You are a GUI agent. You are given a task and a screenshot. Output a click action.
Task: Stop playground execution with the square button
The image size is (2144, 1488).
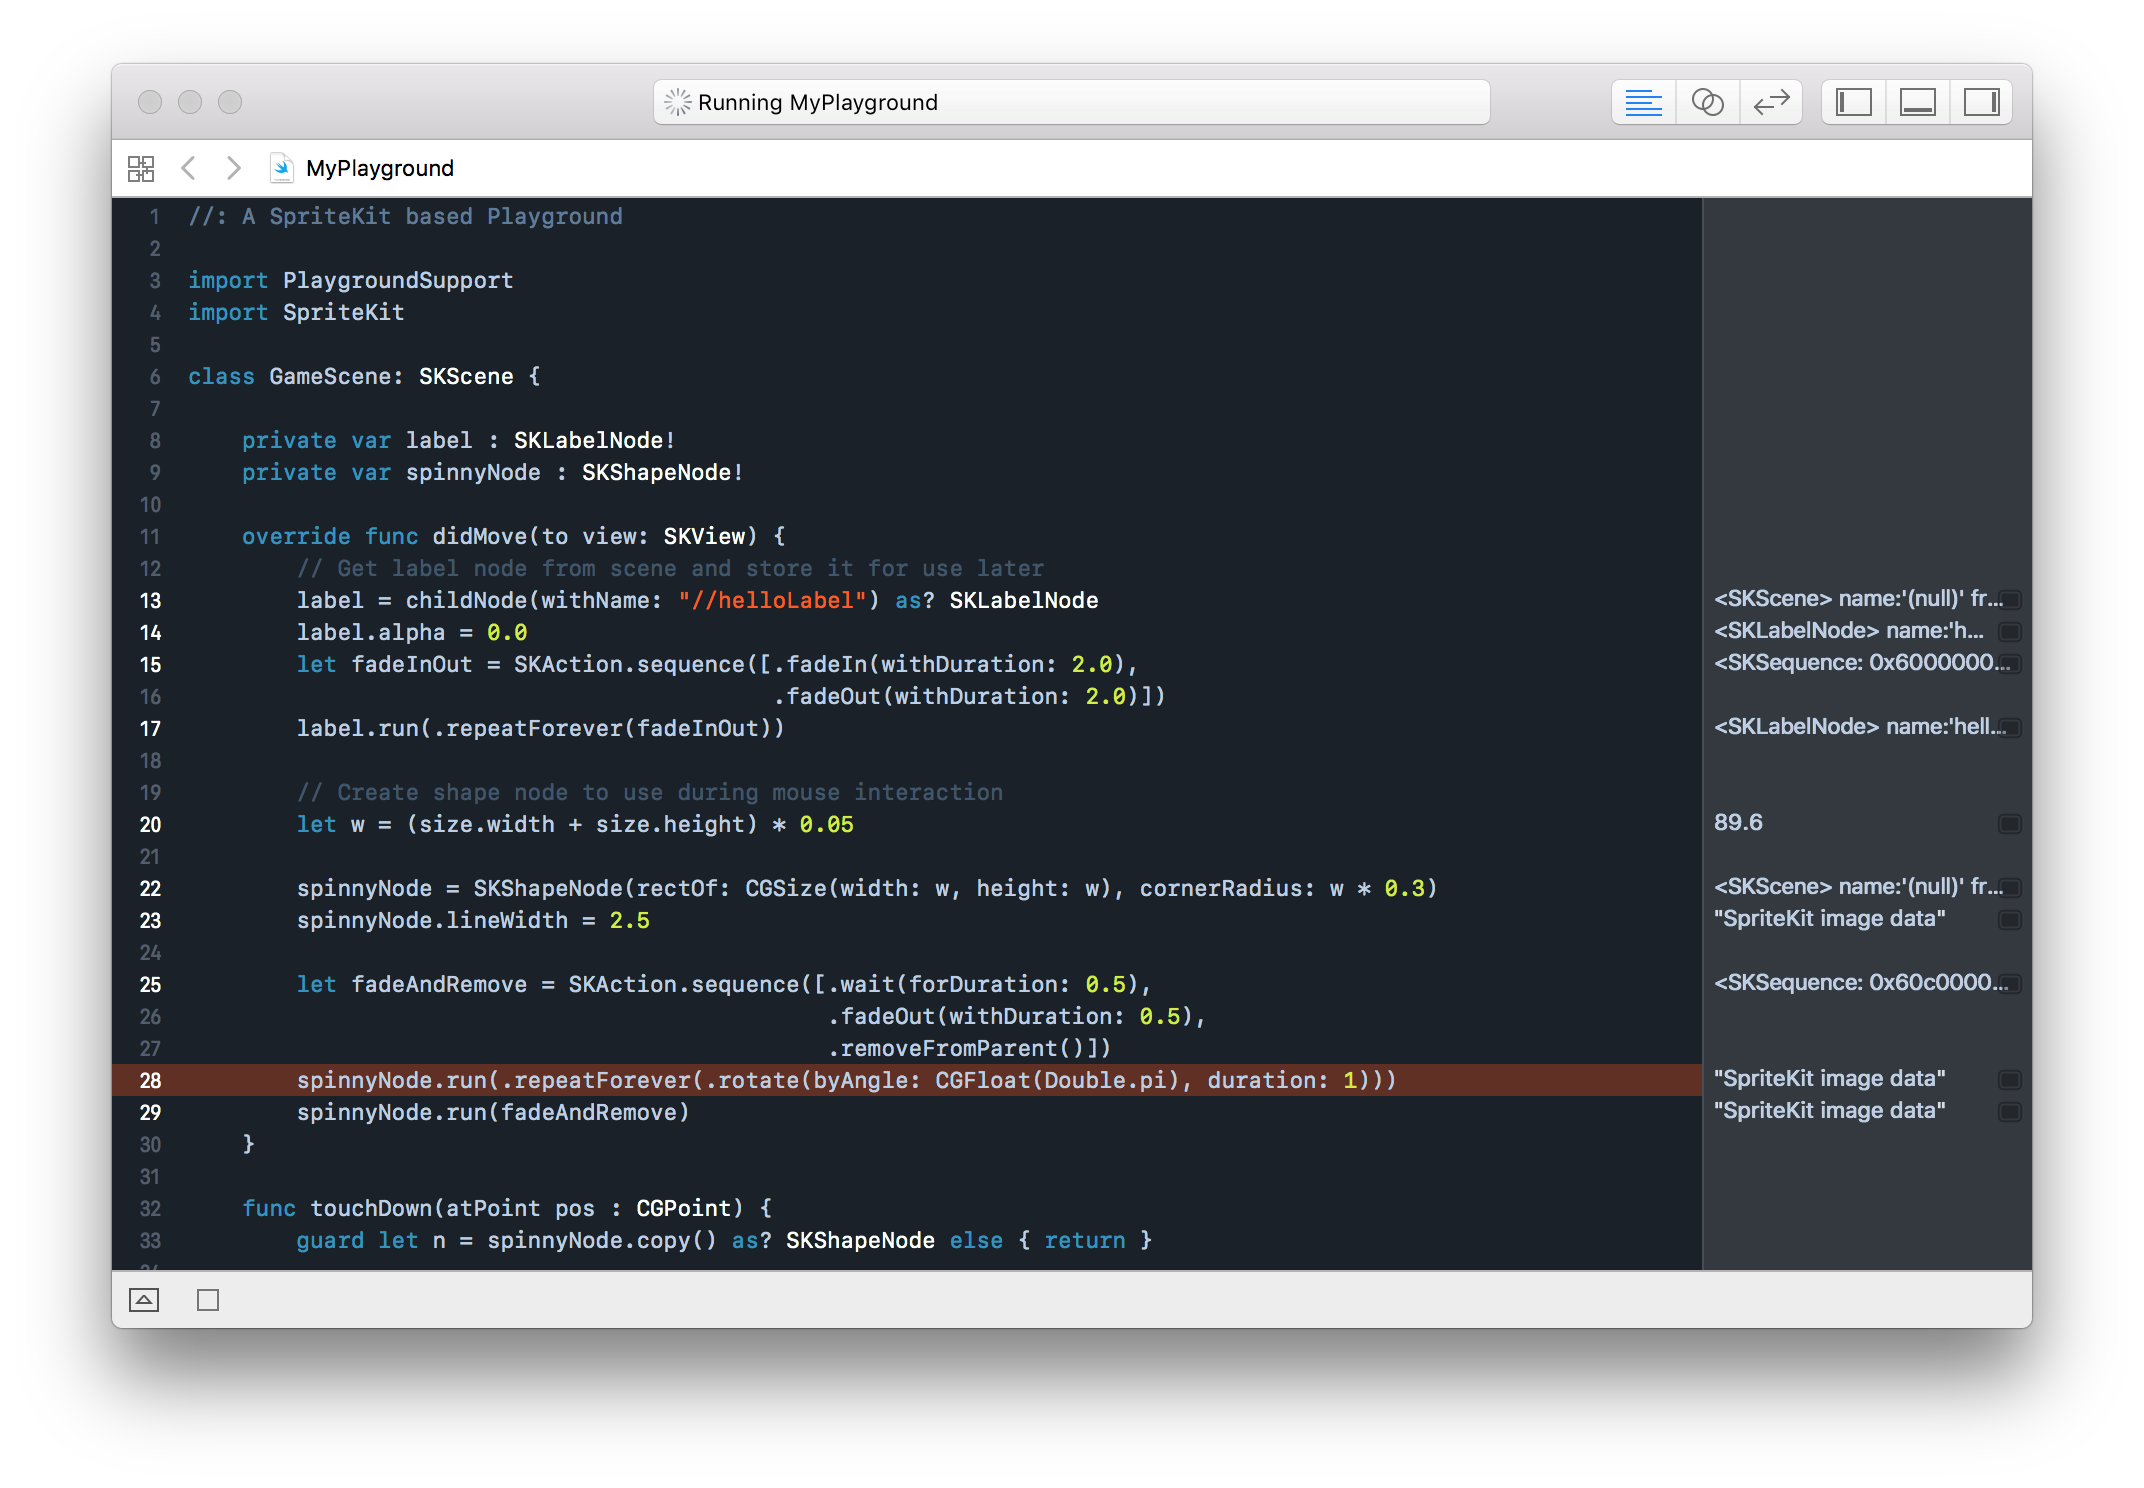(x=208, y=1300)
